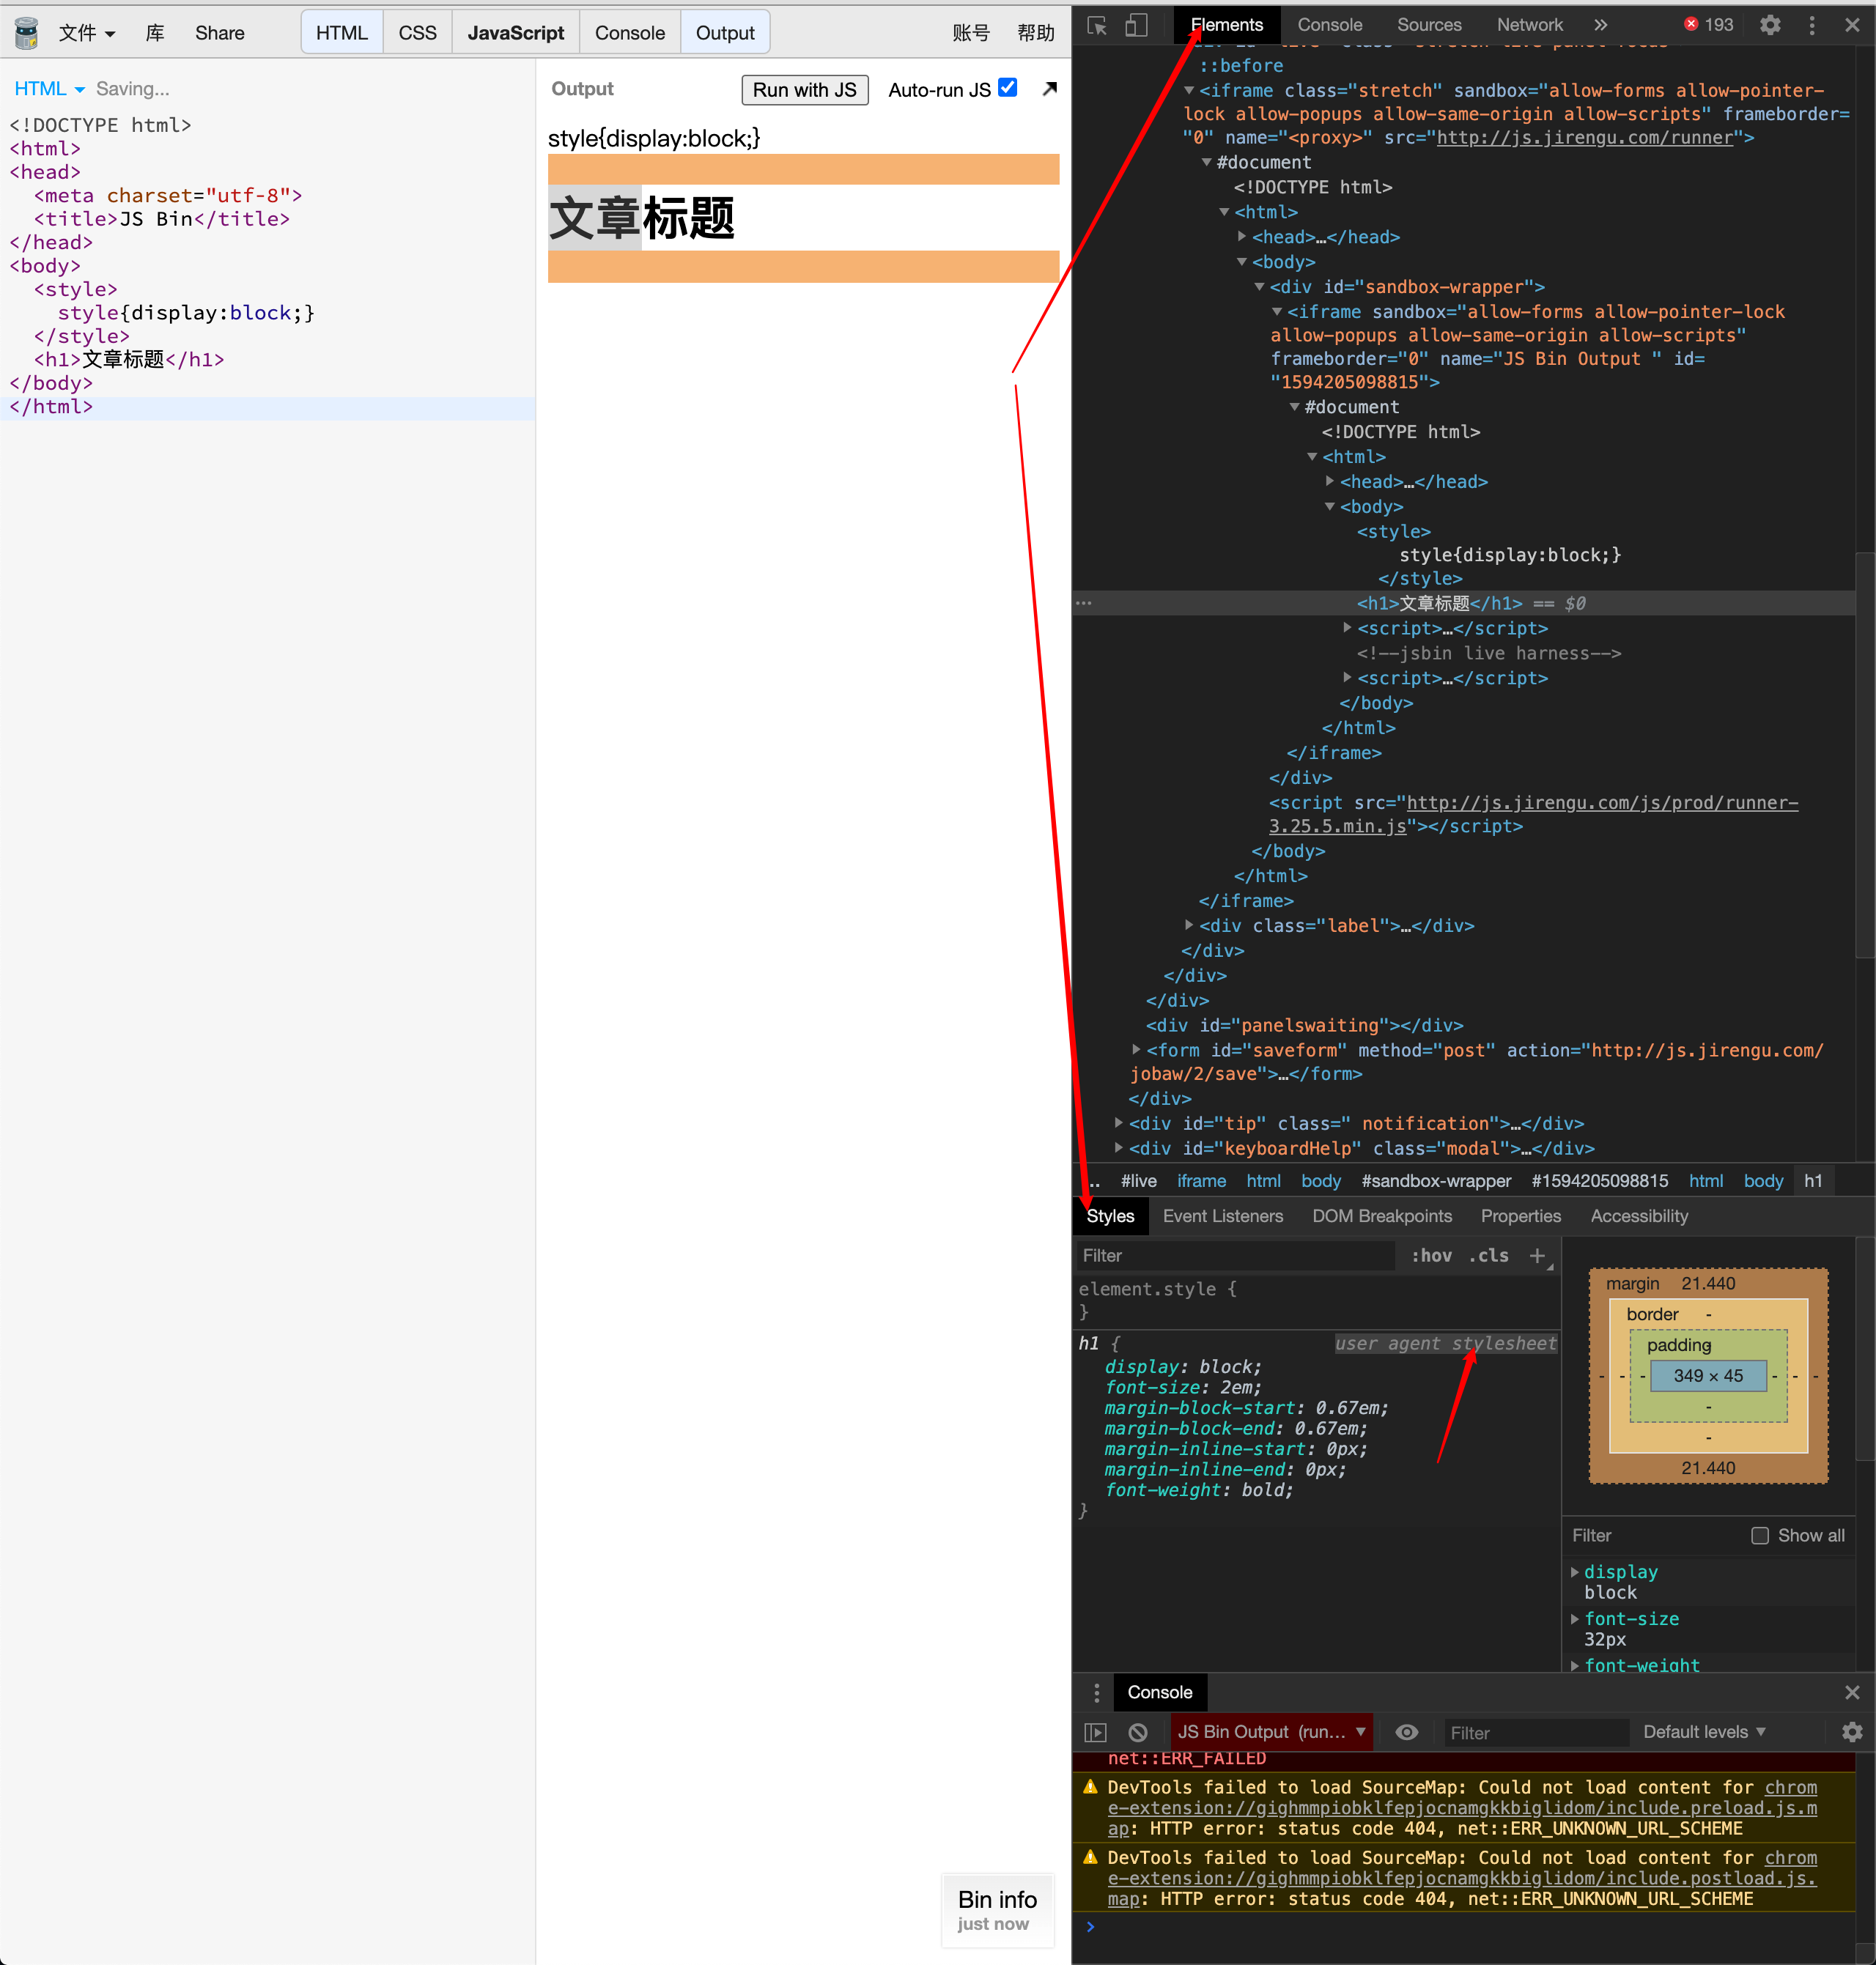Open console drawer three-dot menu
Viewport: 1876px width, 1965px height.
pos(1097,1692)
